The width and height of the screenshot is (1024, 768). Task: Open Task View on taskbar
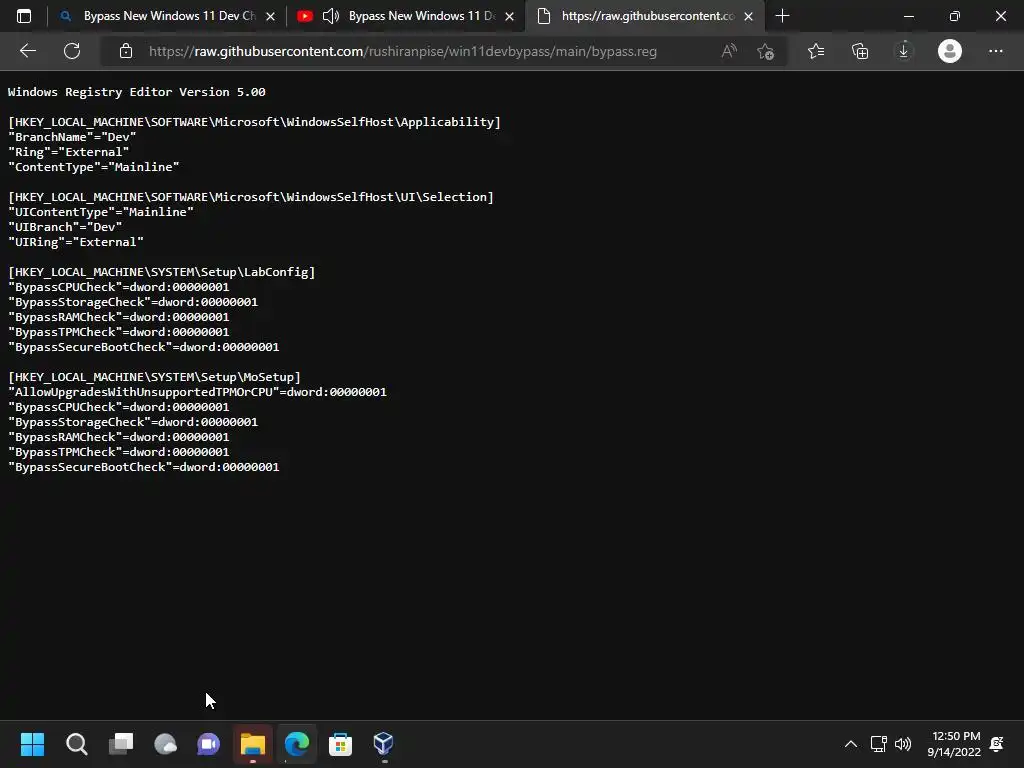(121, 744)
